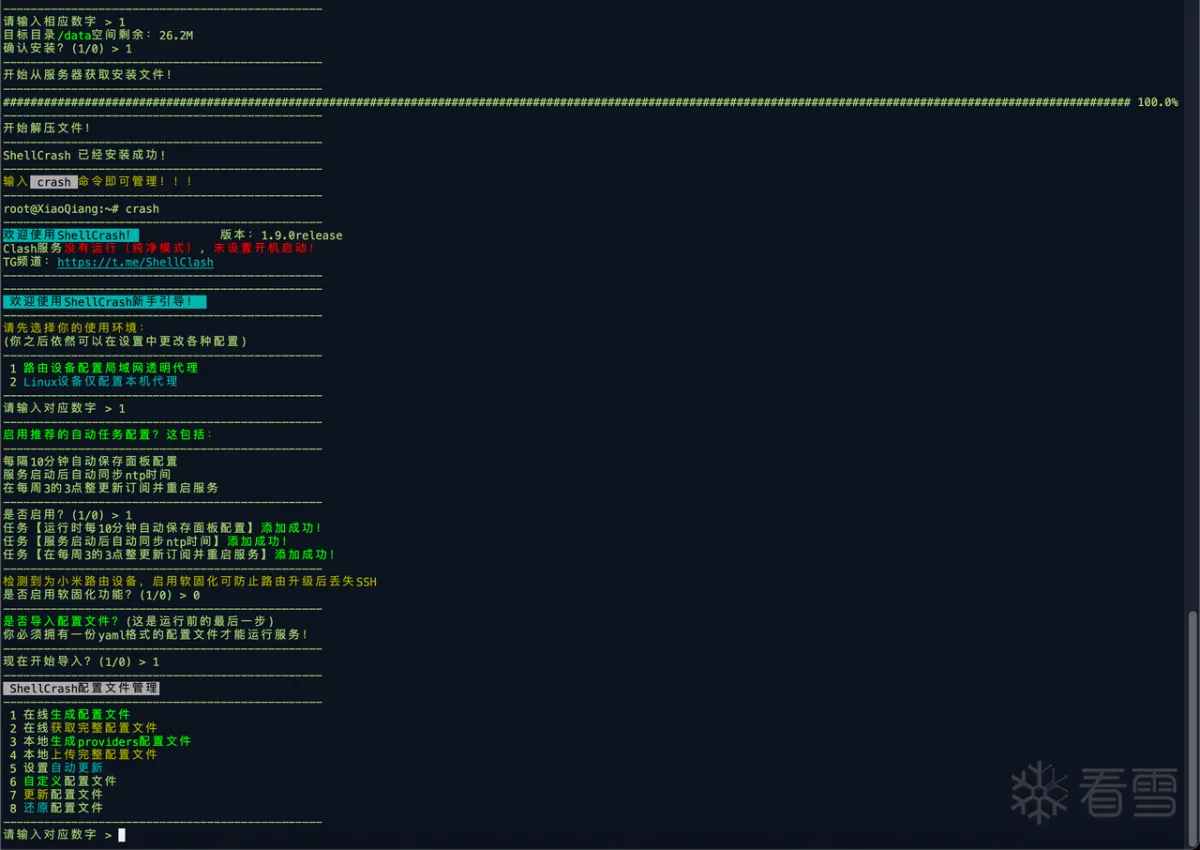Click the red status text 没有运行(纯净模式)
This screenshot has width=1200, height=850.
(x=129, y=248)
